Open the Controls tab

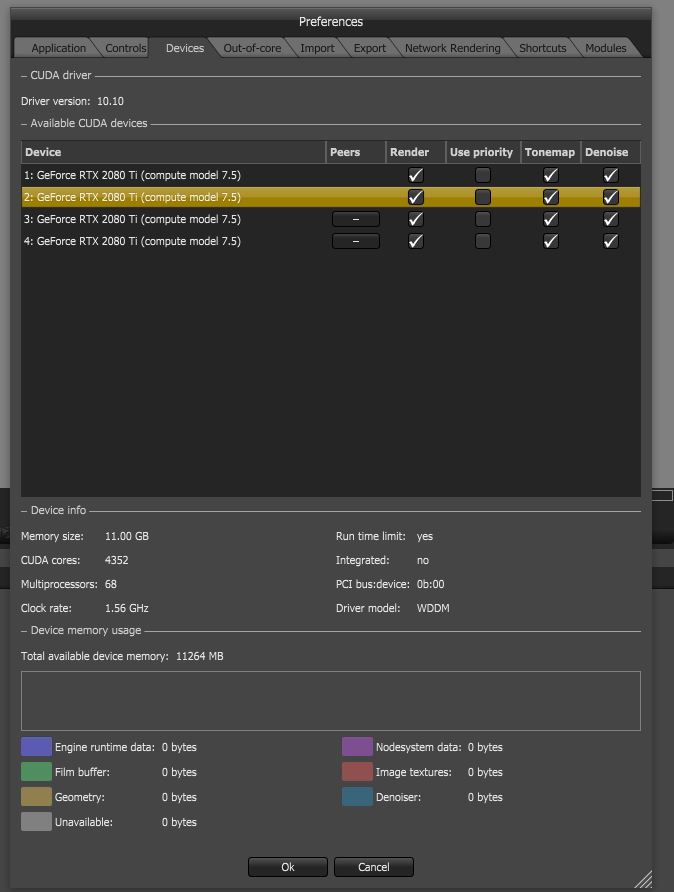pos(125,48)
